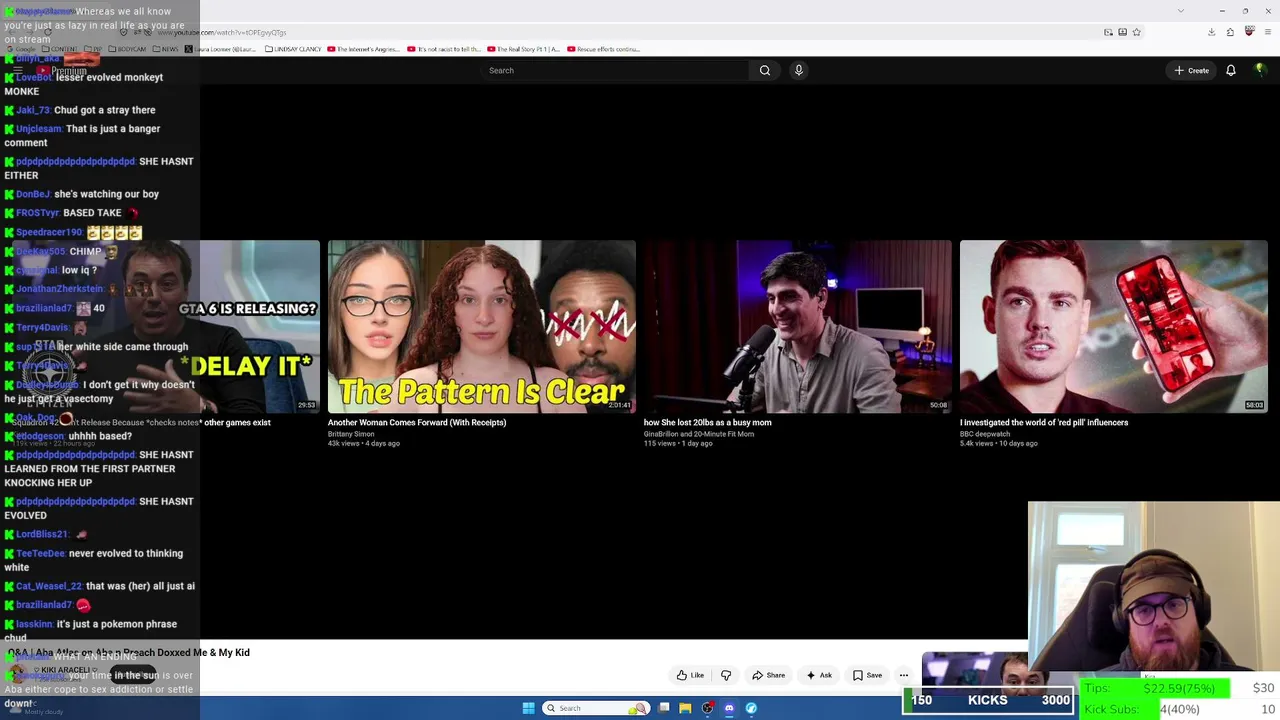Click DonBeJ's chat message 'she's watching our boy'

[x=82, y=194]
